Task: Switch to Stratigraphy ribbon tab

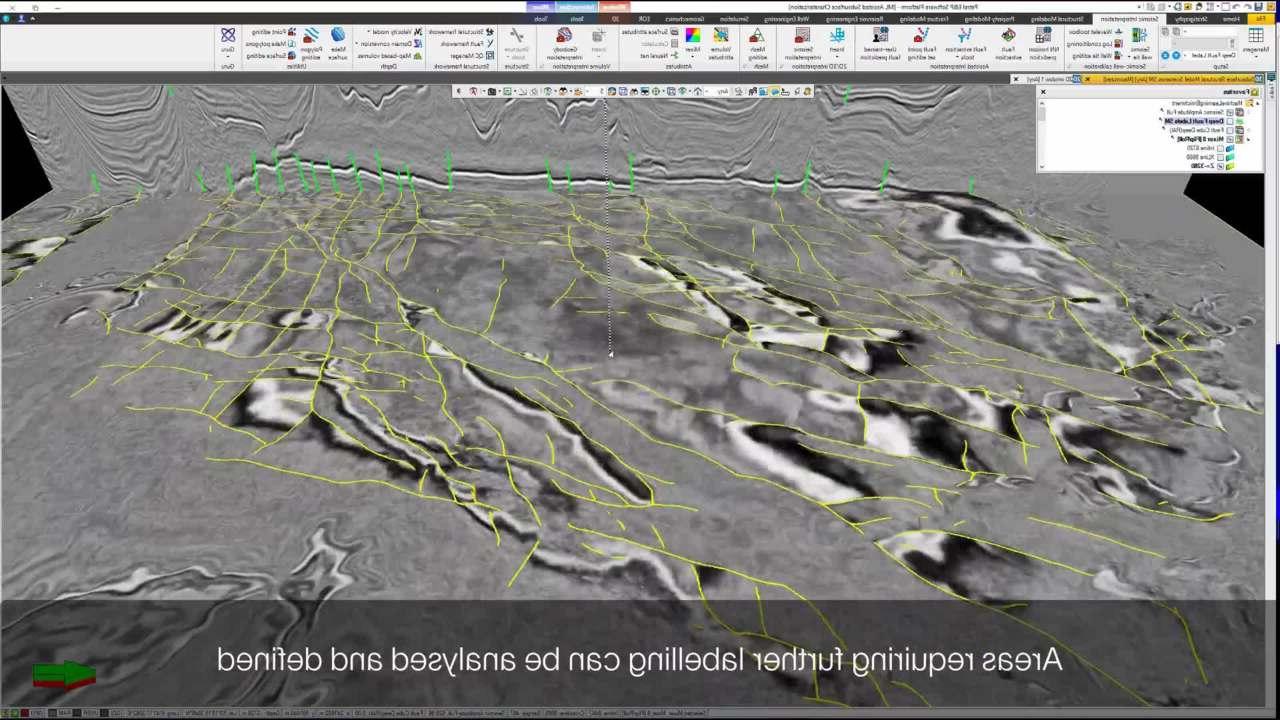Action: coord(1191,19)
